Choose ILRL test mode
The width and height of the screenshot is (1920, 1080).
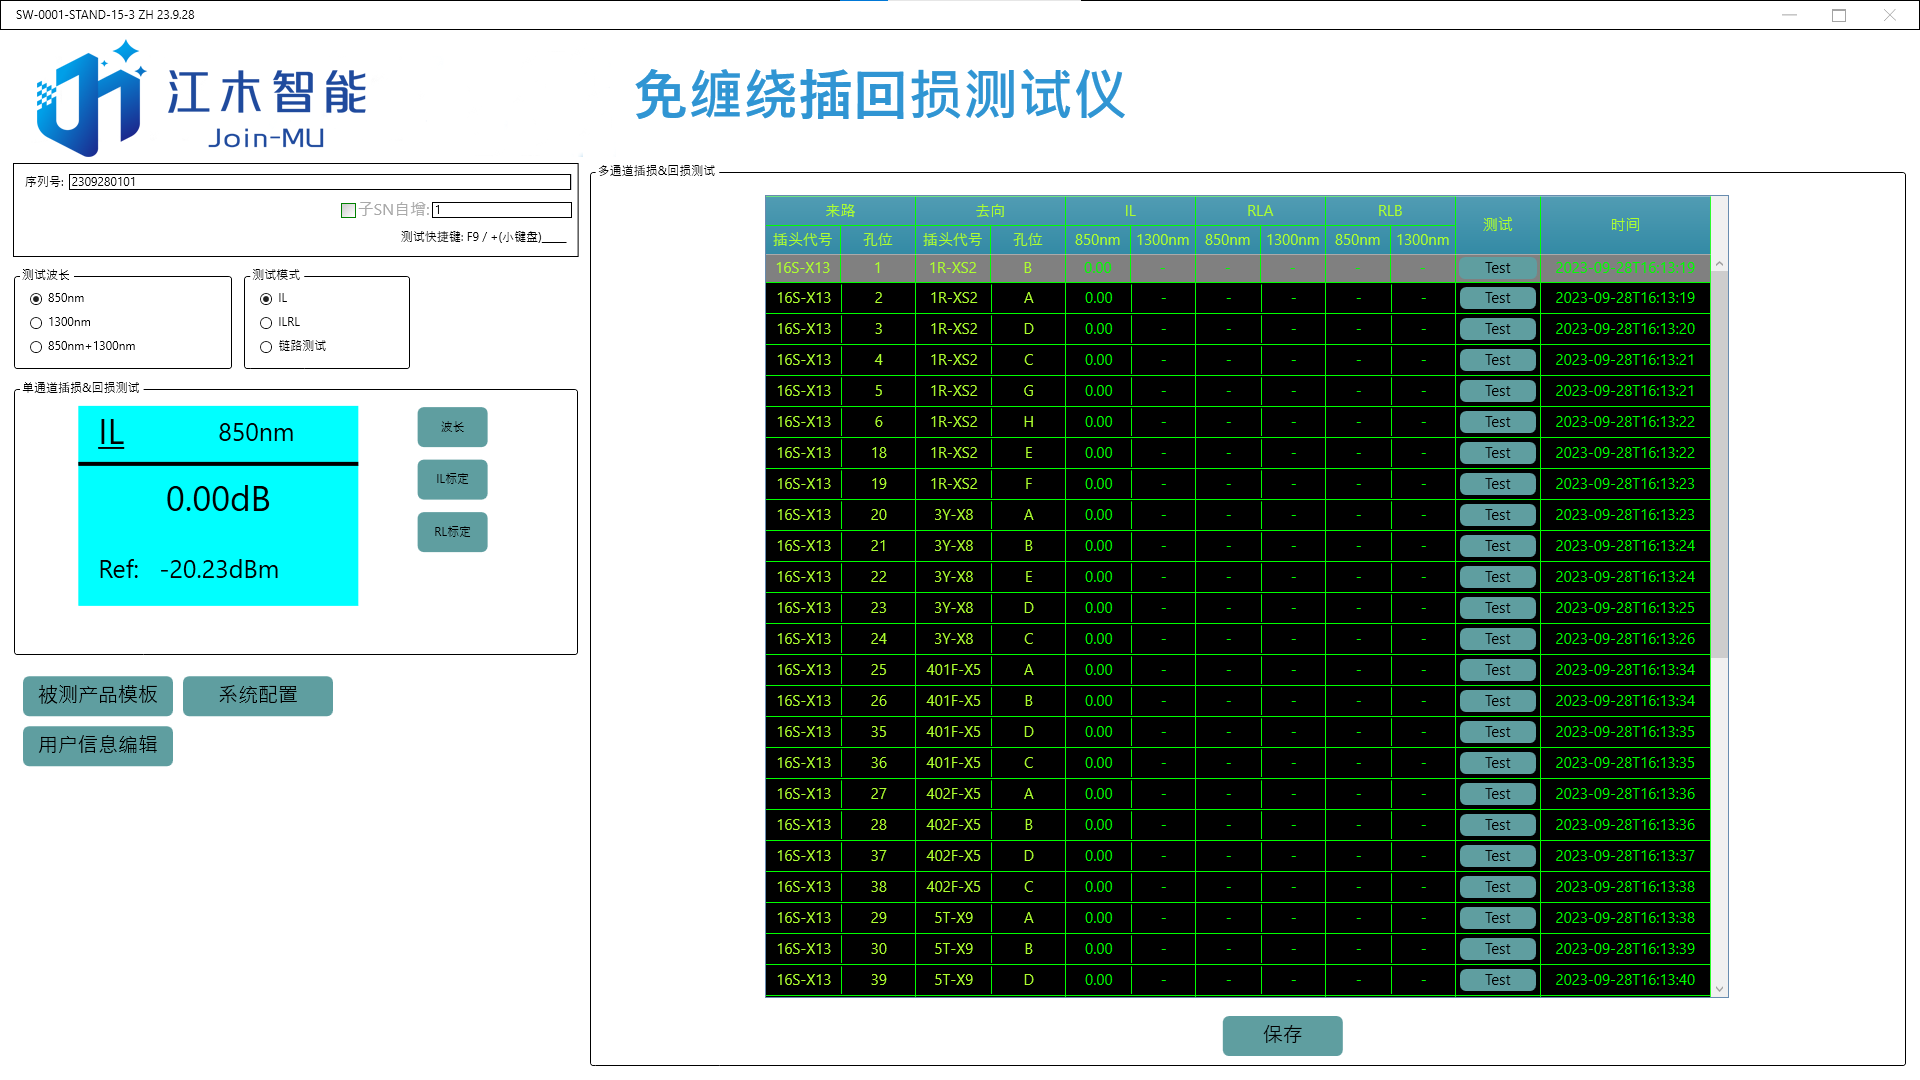click(x=266, y=322)
